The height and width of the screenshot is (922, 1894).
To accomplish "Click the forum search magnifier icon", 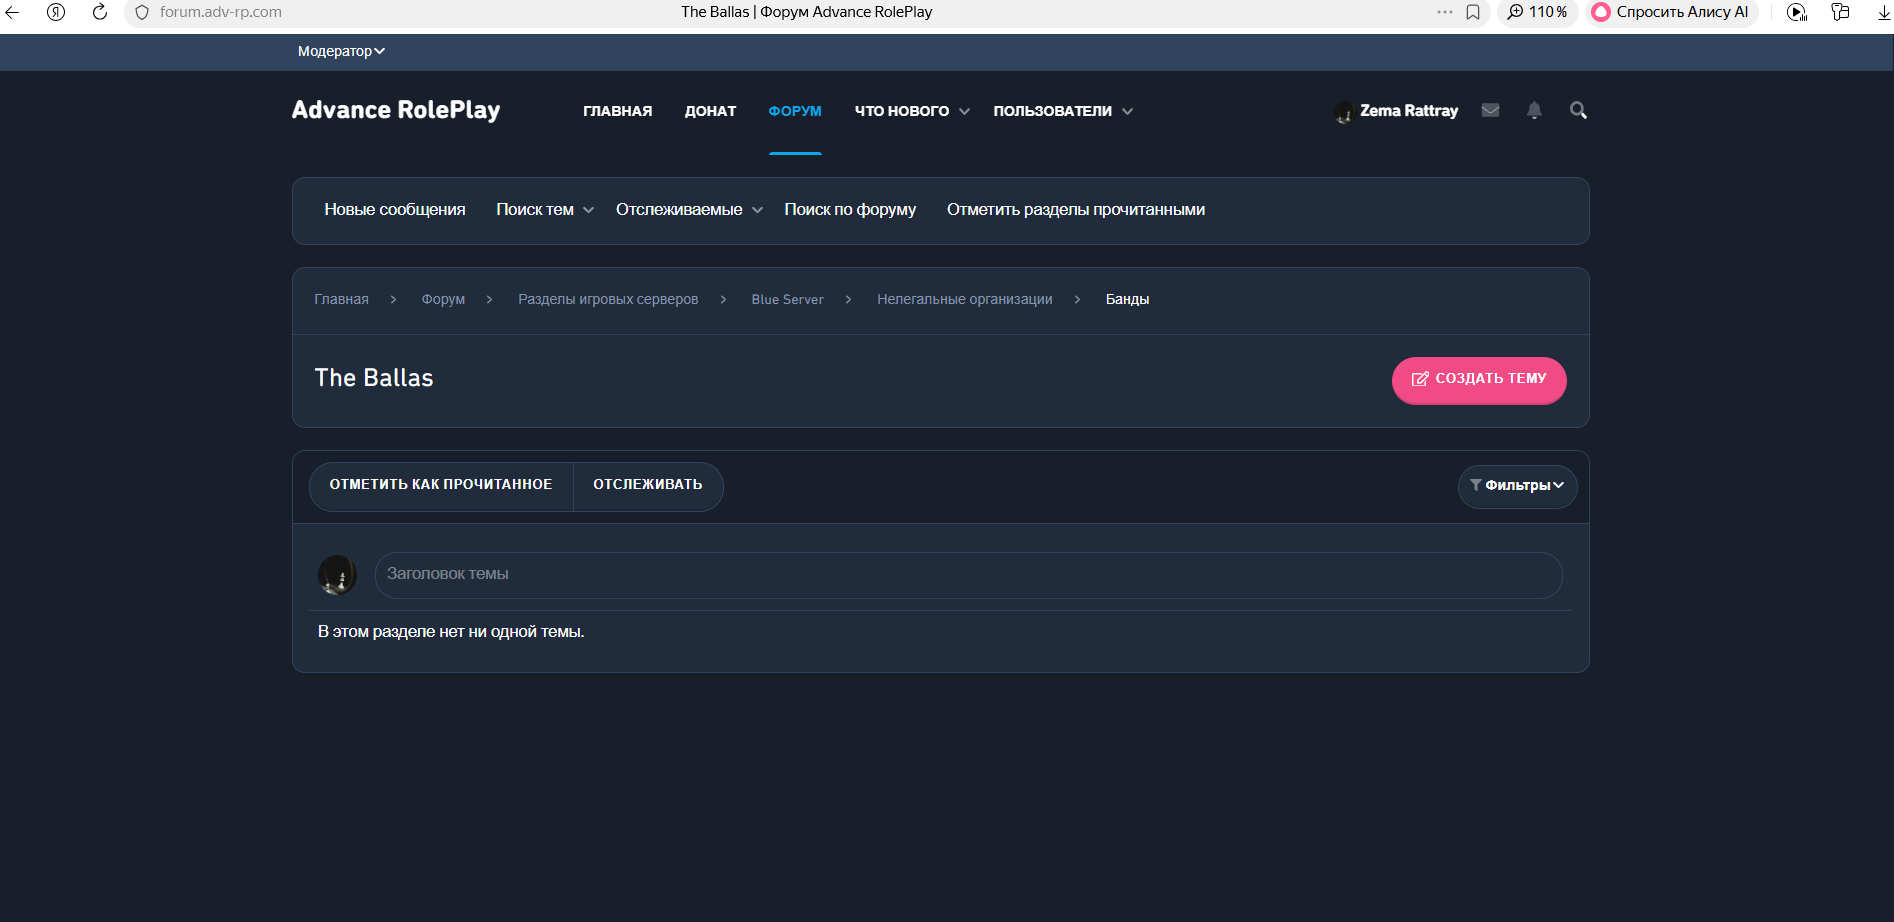I will (1578, 111).
